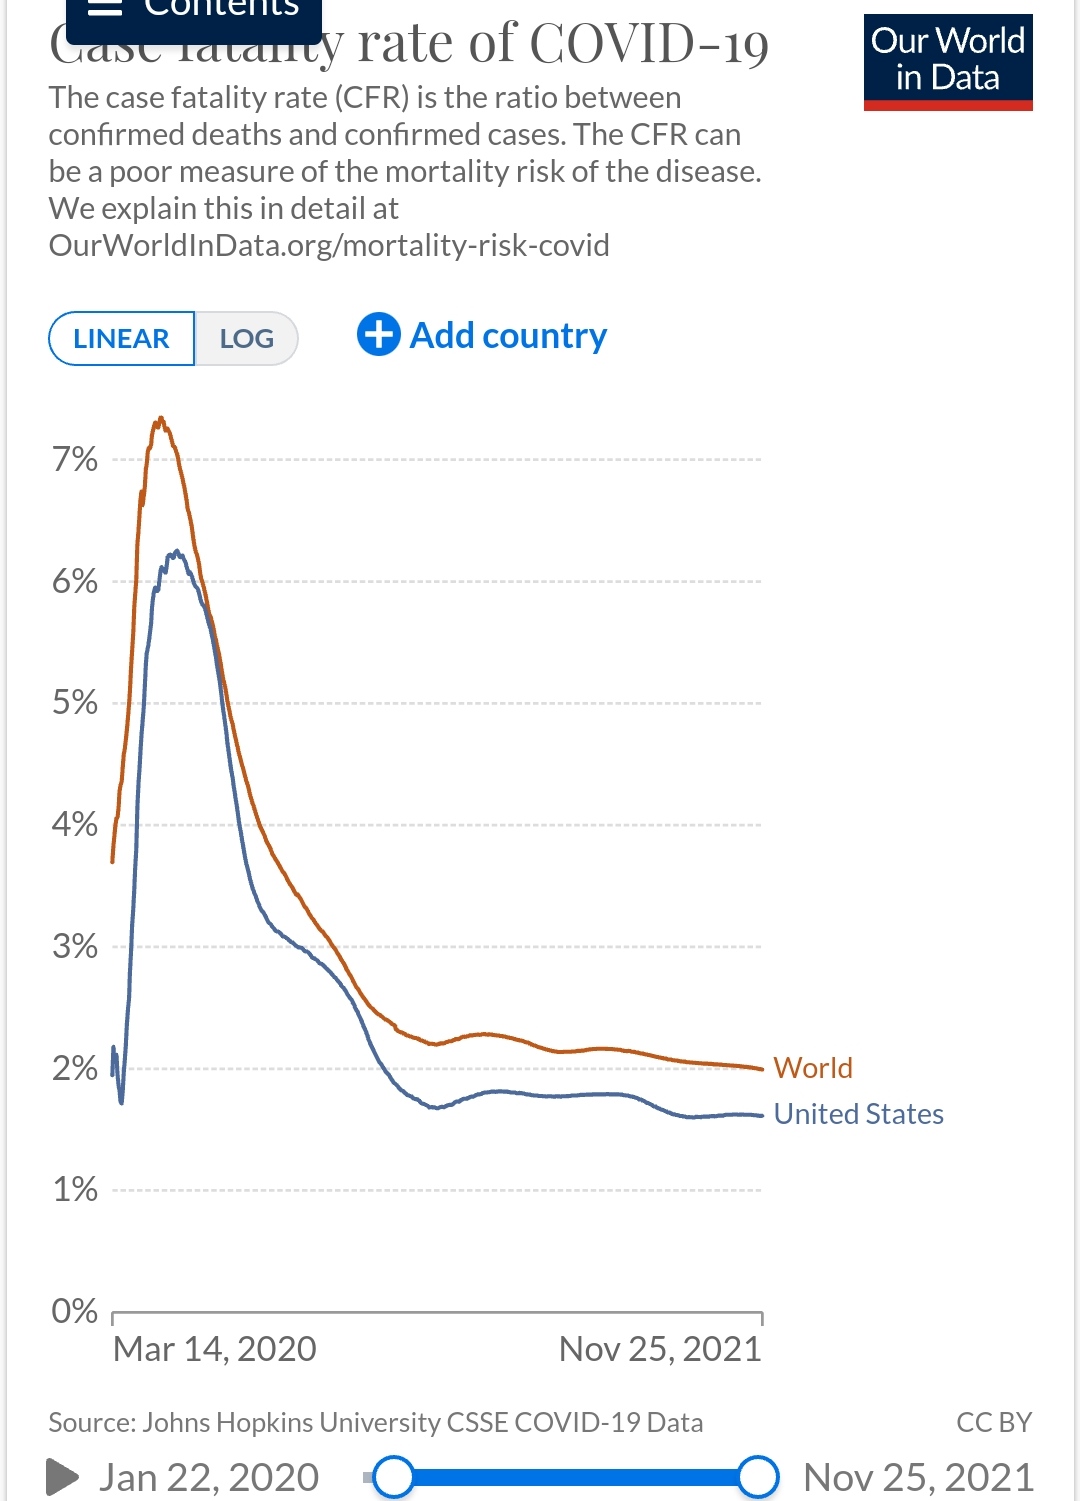Click the Our World in Data logo

pyautogui.click(x=948, y=62)
